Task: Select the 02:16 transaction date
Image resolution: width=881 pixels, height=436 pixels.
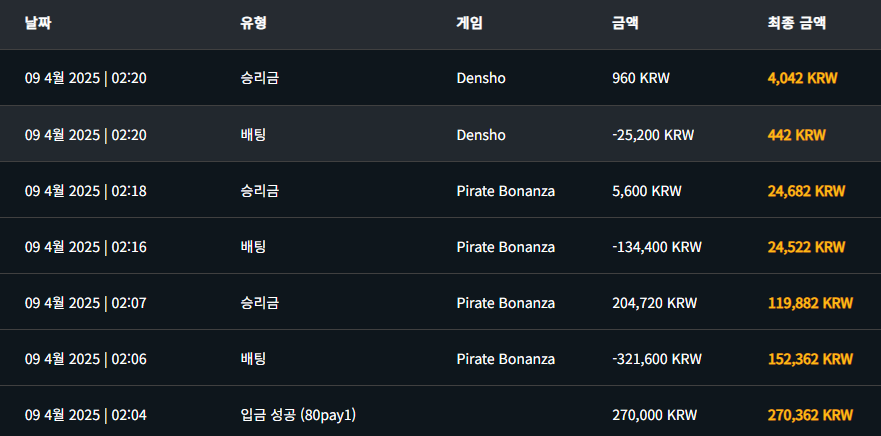Action: pos(86,247)
